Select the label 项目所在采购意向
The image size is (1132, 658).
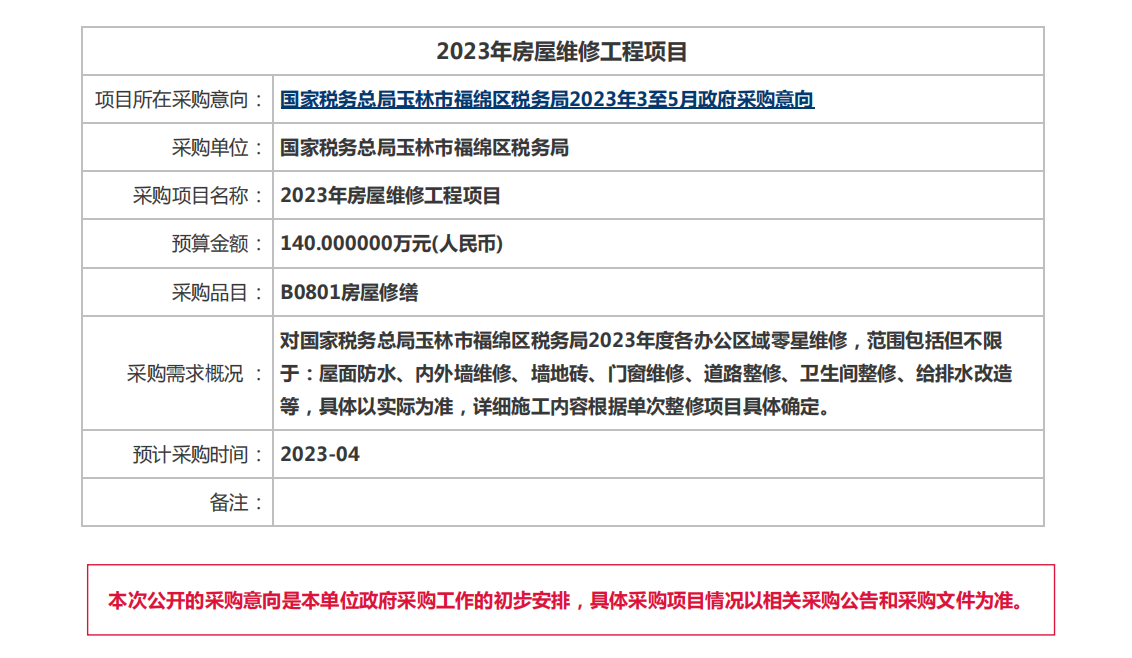180,100
